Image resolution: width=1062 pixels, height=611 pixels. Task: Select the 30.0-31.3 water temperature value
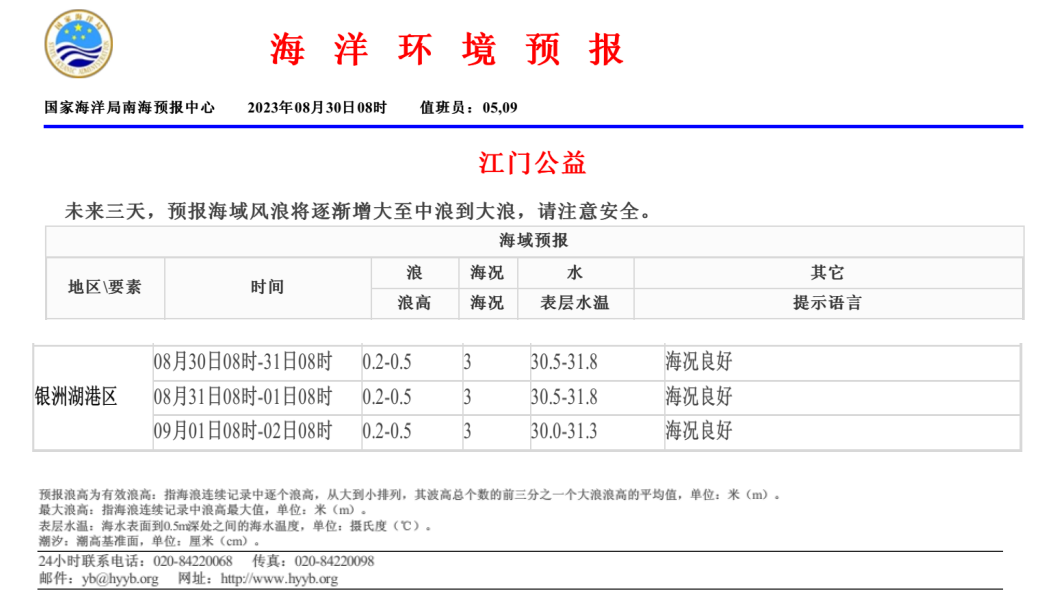click(564, 431)
